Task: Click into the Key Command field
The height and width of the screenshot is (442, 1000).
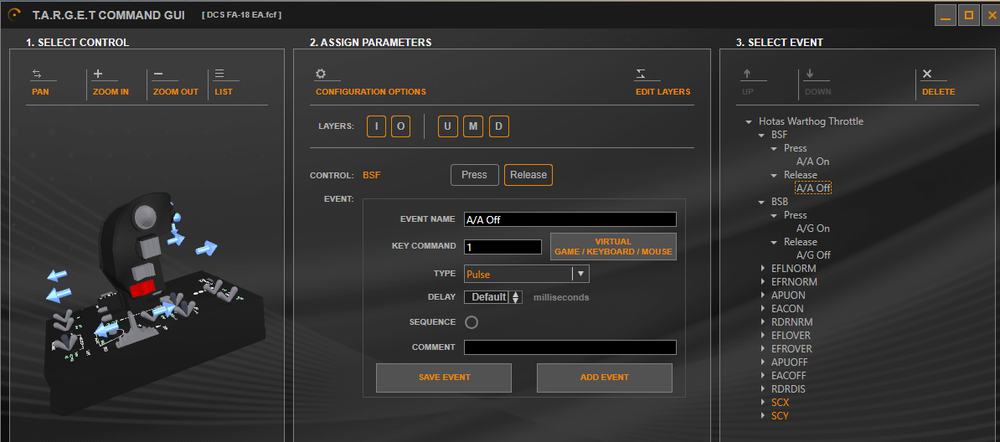Action: (x=503, y=247)
